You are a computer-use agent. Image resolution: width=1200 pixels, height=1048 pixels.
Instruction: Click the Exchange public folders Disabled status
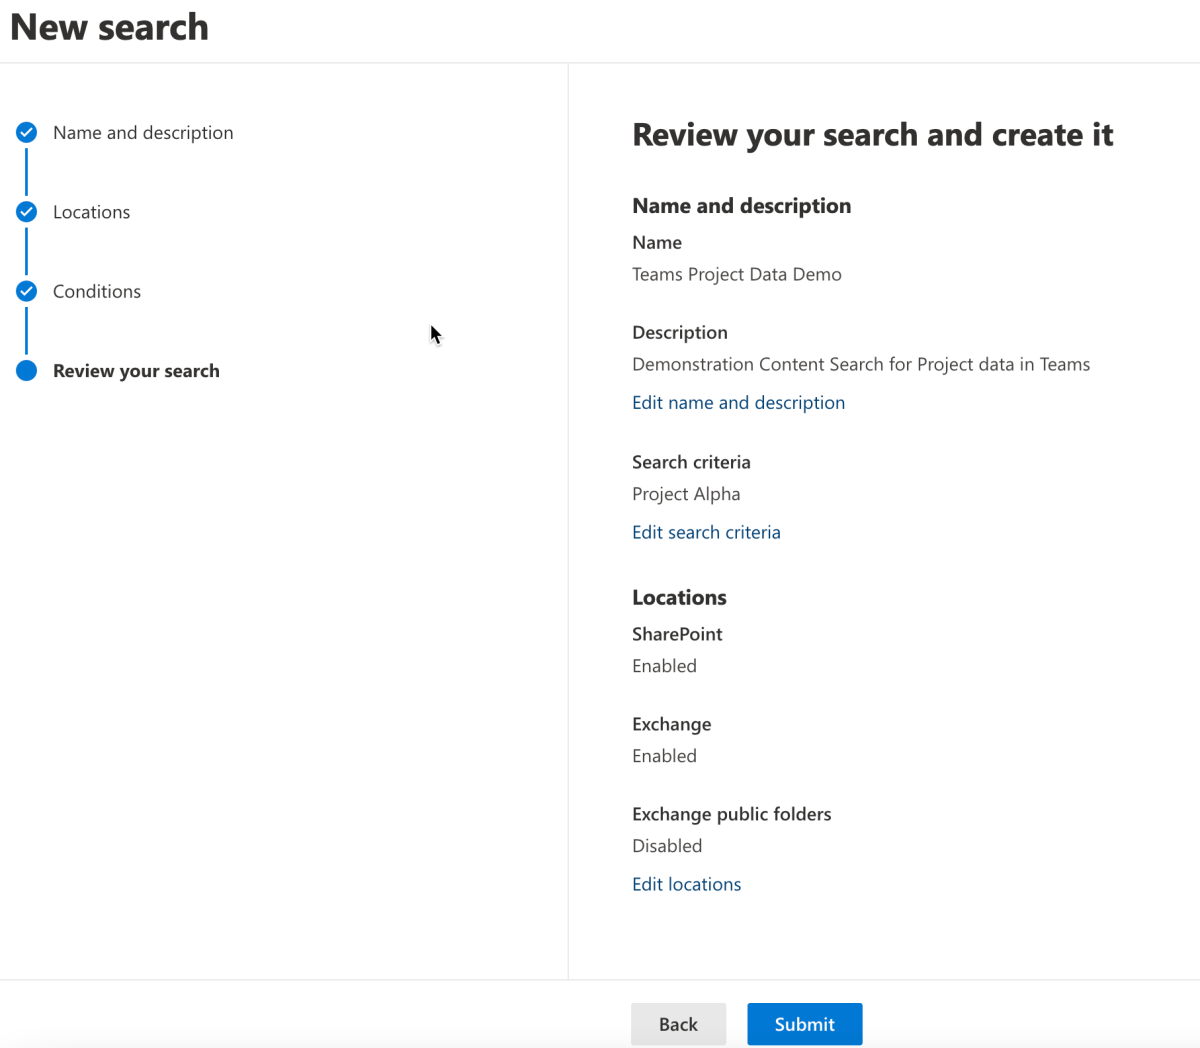point(667,845)
